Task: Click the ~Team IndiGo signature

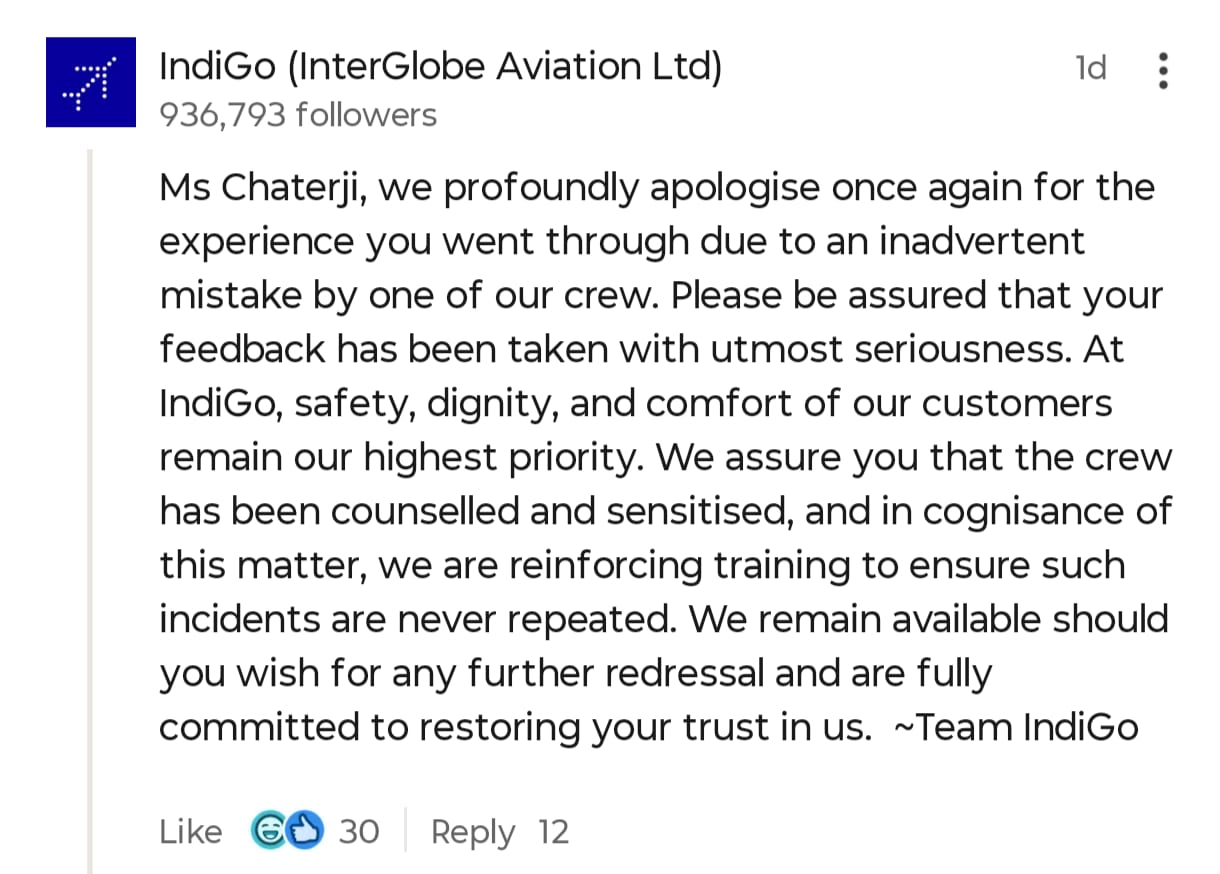Action: point(1015,726)
